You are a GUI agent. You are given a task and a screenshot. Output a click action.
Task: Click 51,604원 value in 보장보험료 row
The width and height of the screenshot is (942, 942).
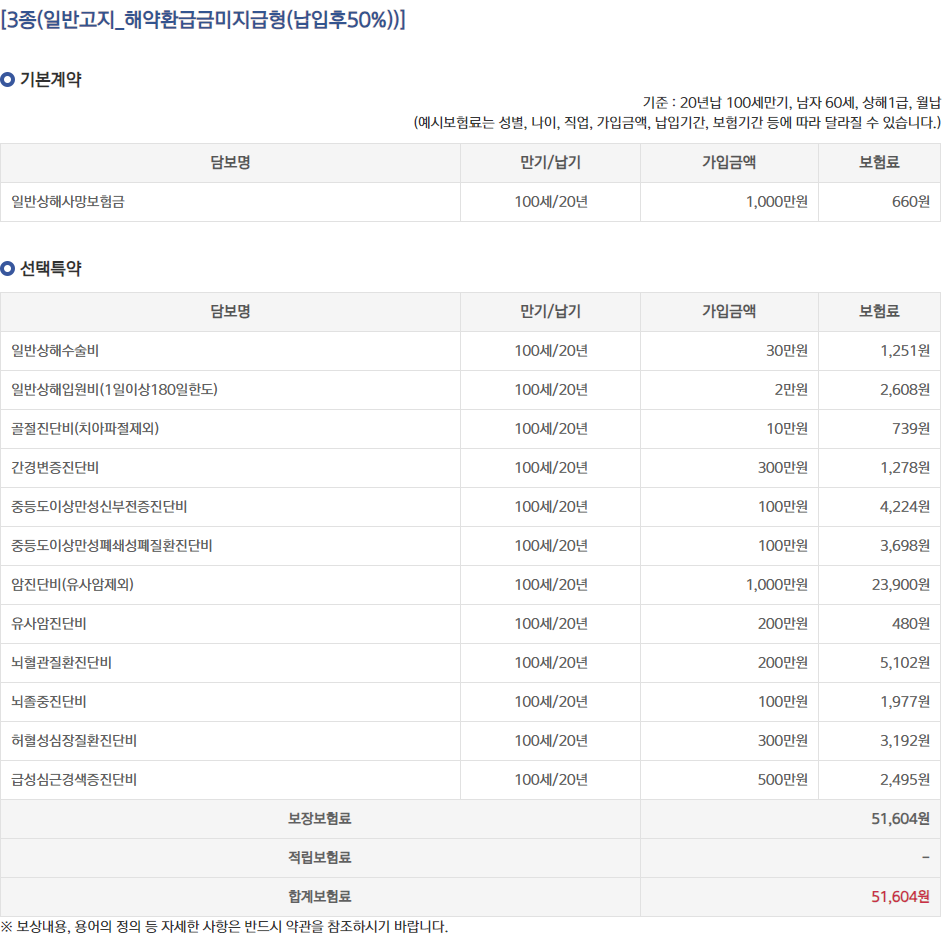[x=901, y=819]
